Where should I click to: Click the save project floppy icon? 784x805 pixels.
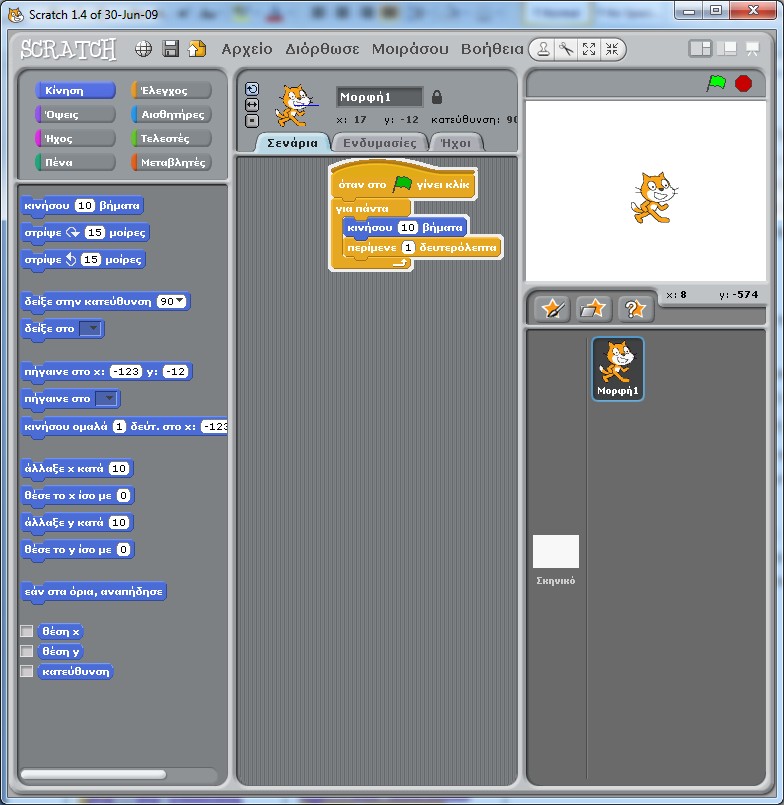(170, 49)
